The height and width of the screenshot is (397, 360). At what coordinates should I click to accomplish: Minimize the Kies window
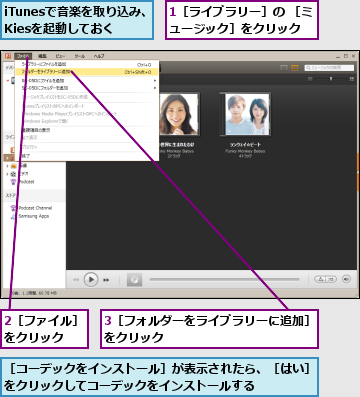[x=338, y=56]
